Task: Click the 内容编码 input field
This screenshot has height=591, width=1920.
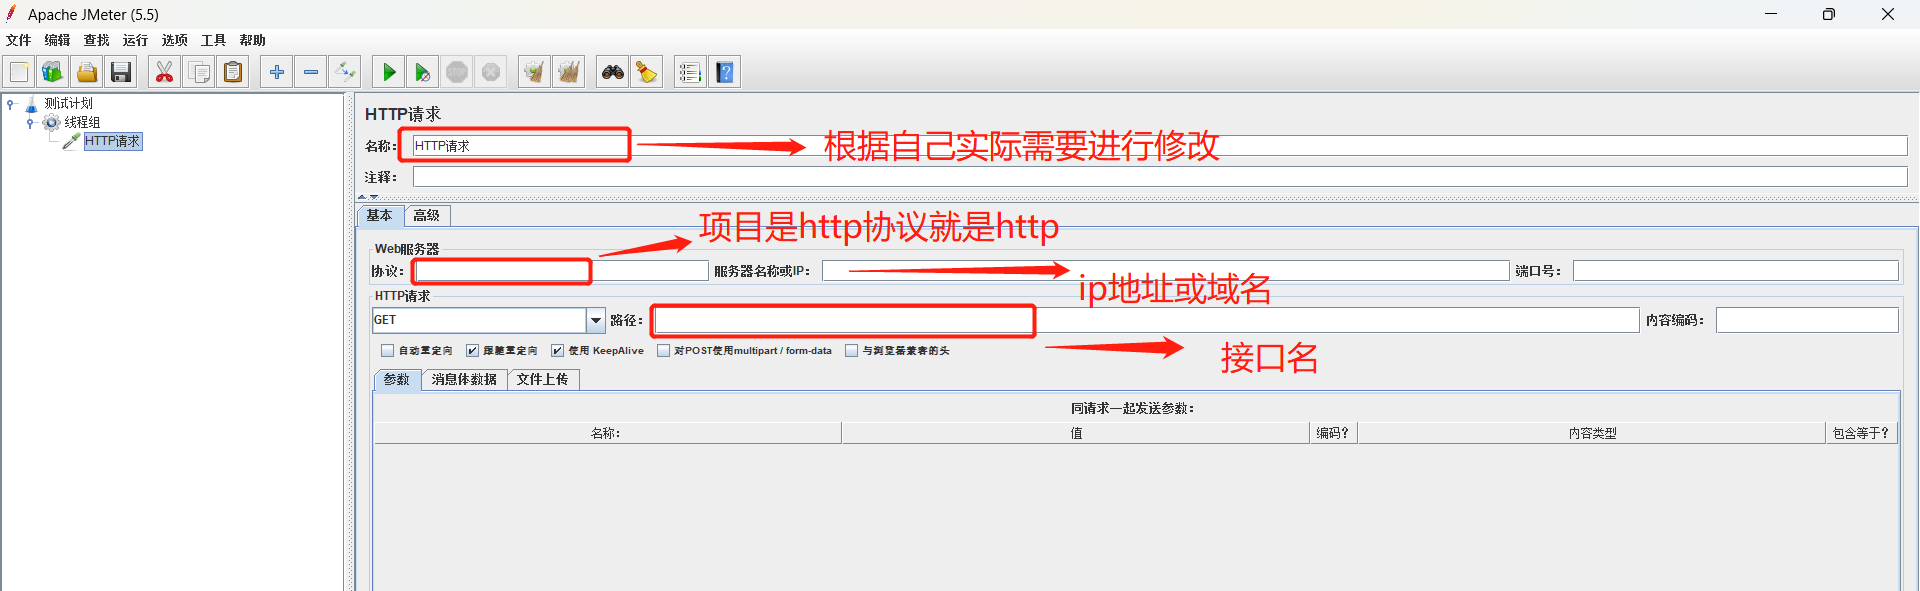Action: point(1807,320)
